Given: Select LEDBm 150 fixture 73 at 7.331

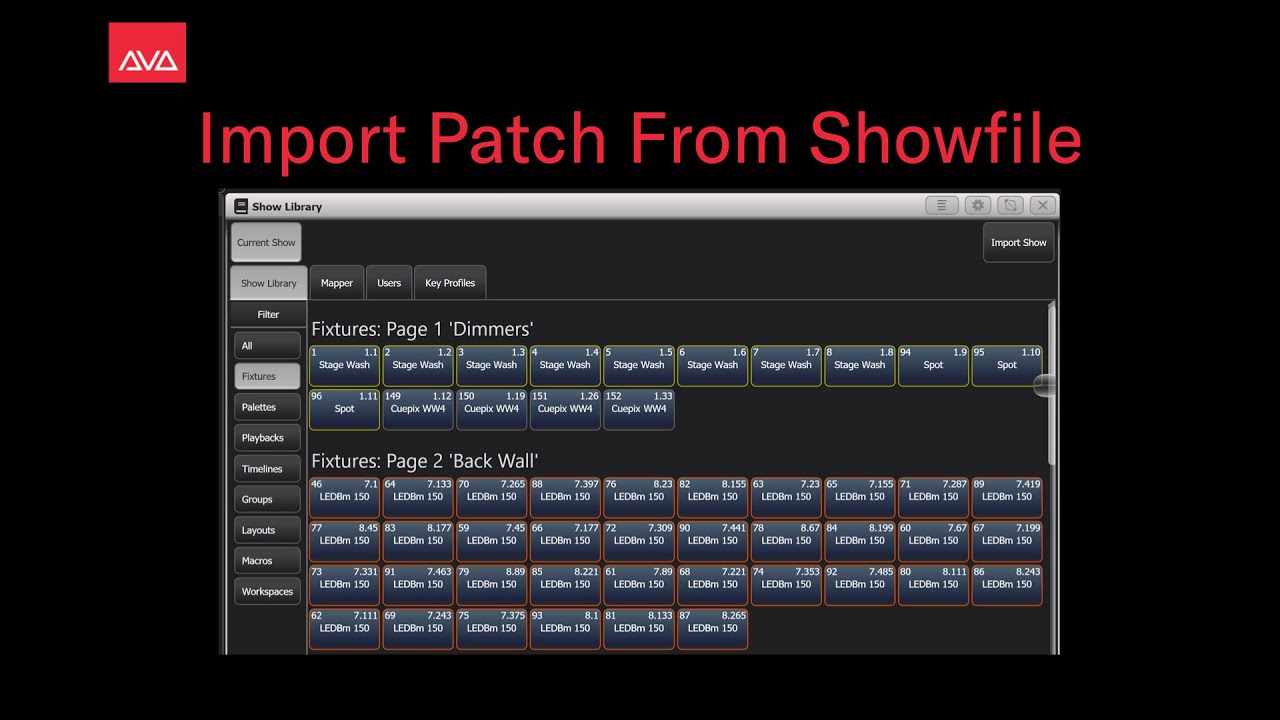Looking at the screenshot, I should (x=344, y=585).
